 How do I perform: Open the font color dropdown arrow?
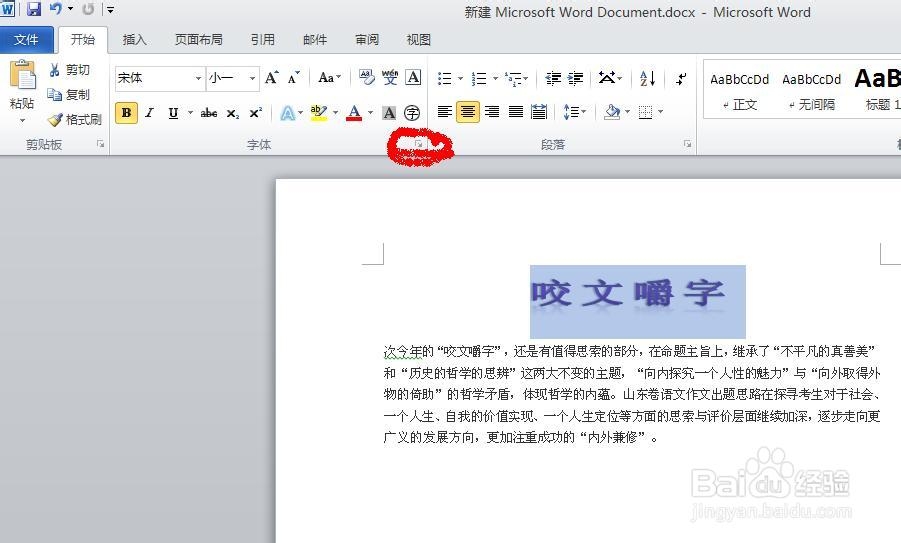click(371, 113)
